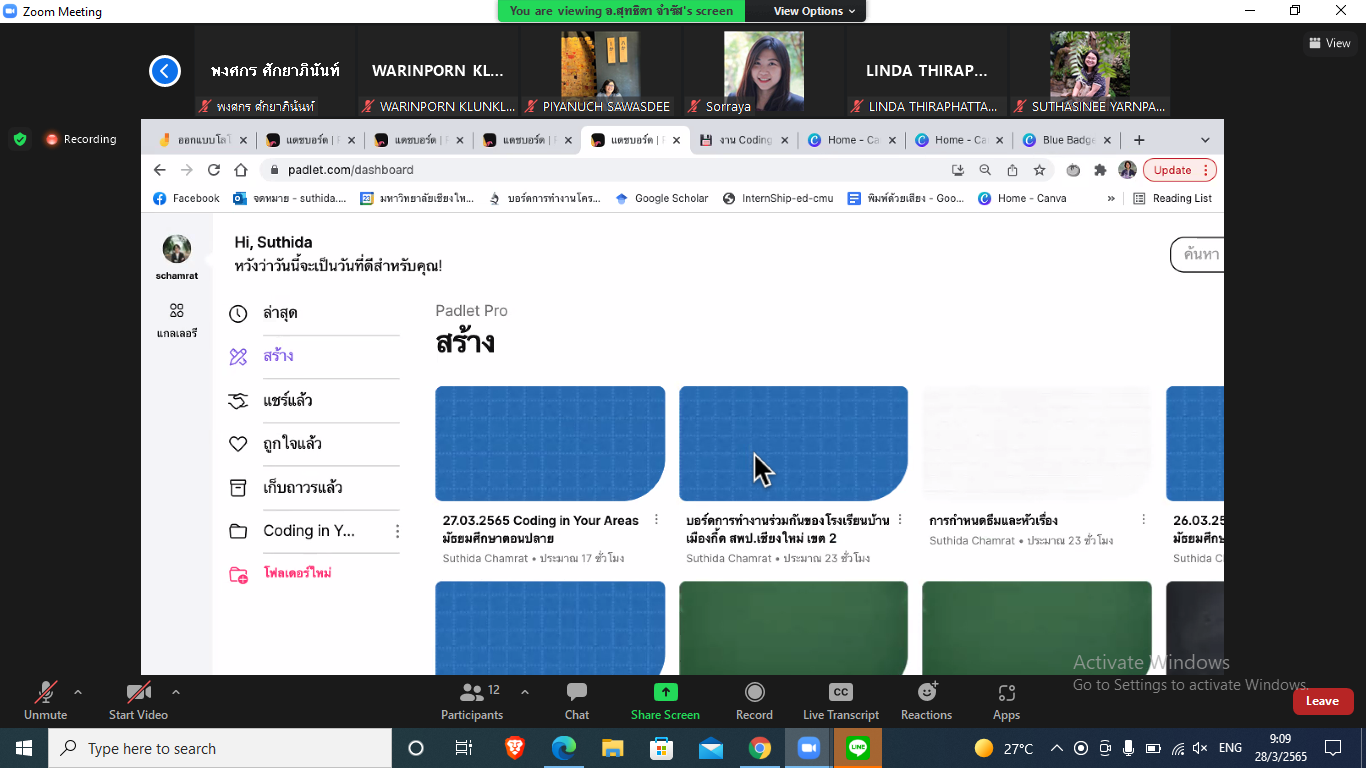Open Chrome from the taskbar
Image resolution: width=1366 pixels, height=768 pixels.
(x=759, y=748)
